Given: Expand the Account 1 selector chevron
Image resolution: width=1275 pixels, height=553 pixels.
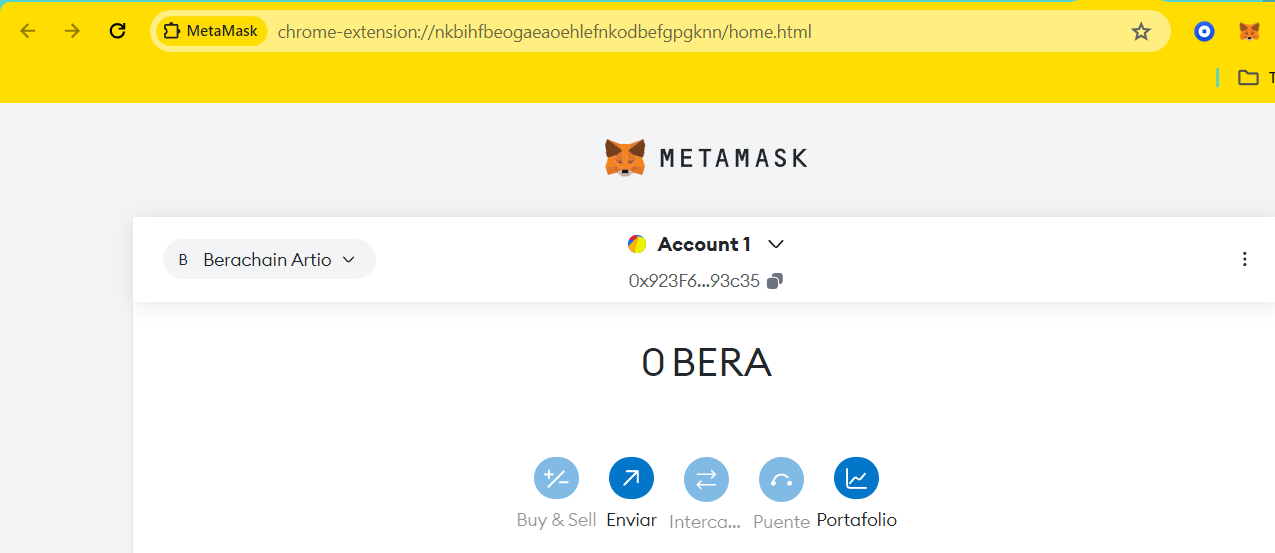Looking at the screenshot, I should (x=776, y=244).
